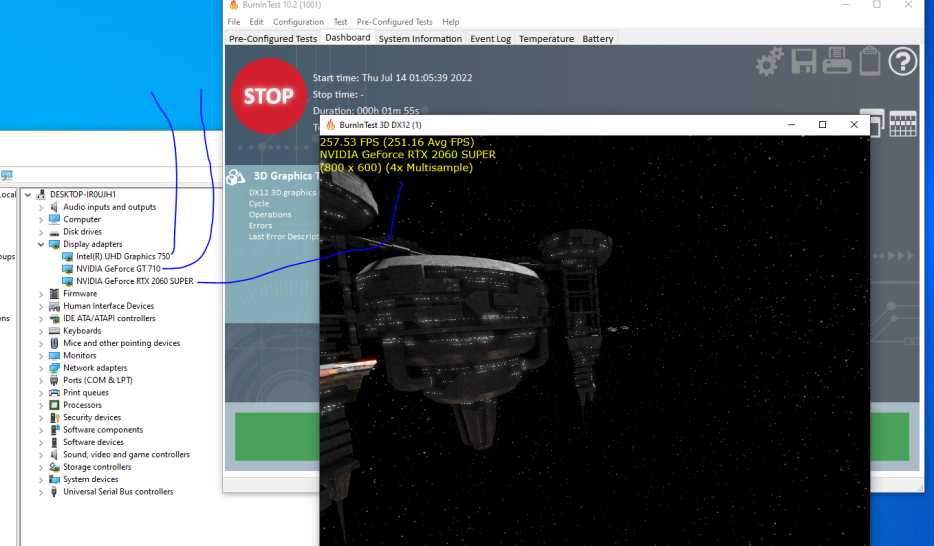
Task: Click the System devices icon
Action: (54, 479)
